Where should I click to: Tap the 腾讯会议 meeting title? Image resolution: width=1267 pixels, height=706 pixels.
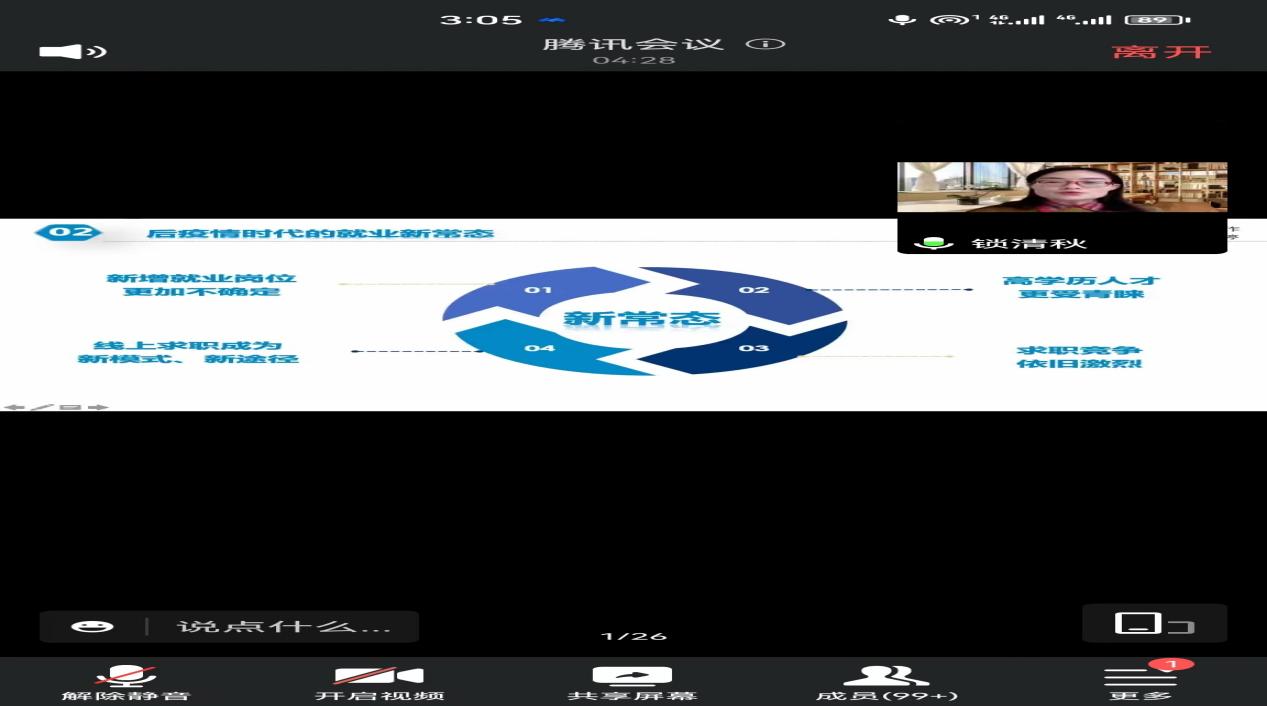[633, 44]
